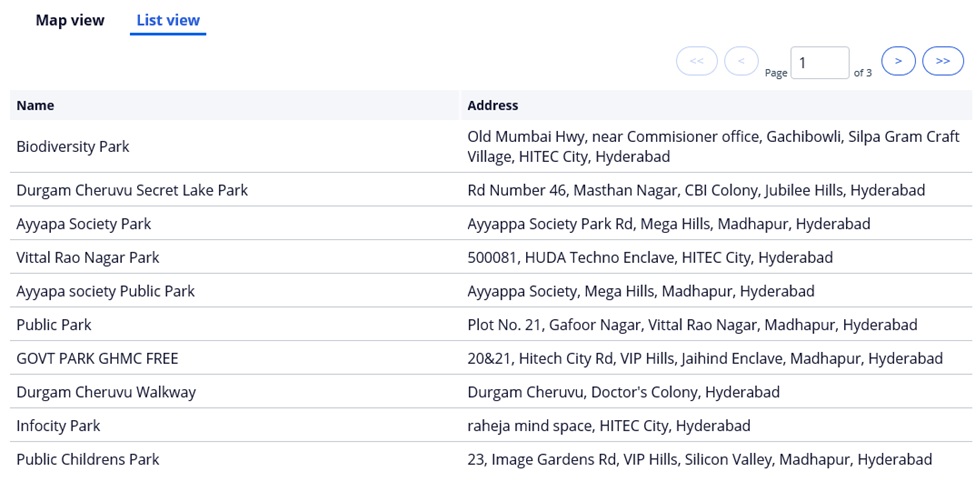The width and height of the screenshot is (975, 502).
Task: Select Ayyapa society Public Park entry
Action: click(491, 291)
